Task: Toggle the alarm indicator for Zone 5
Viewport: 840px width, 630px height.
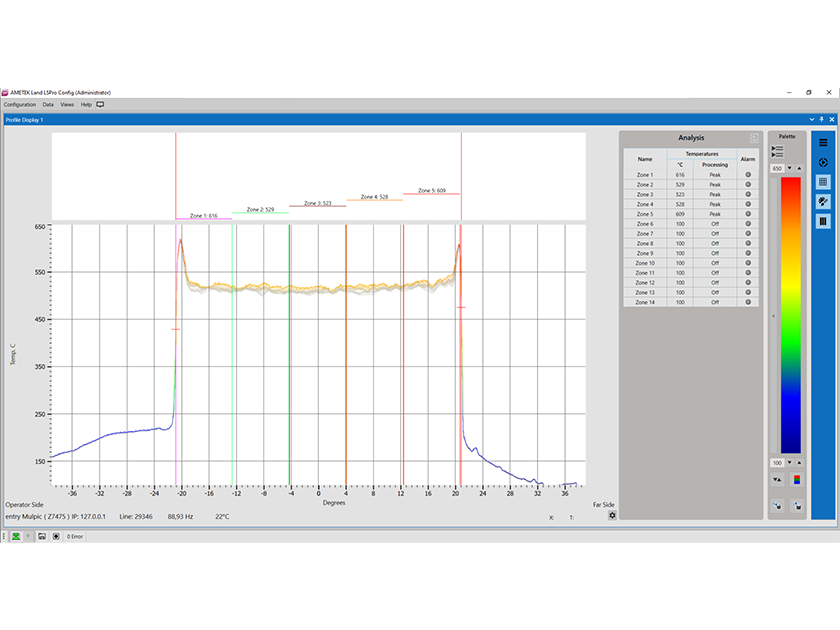Action: click(x=749, y=213)
